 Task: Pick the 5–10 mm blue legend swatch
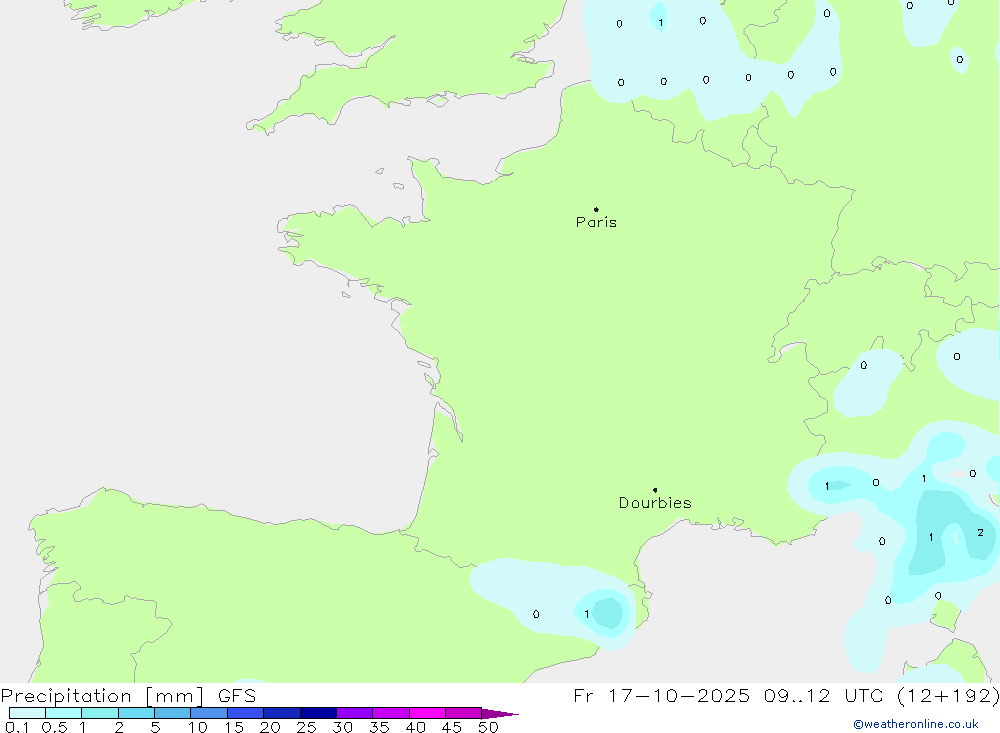172,713
